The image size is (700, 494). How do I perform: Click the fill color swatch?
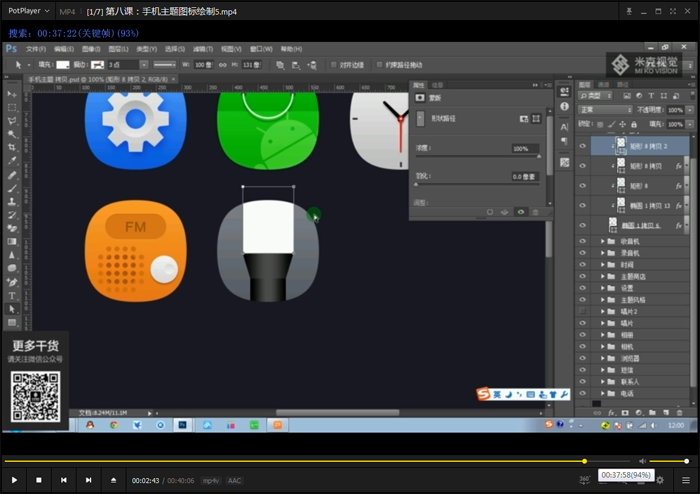click(x=63, y=65)
